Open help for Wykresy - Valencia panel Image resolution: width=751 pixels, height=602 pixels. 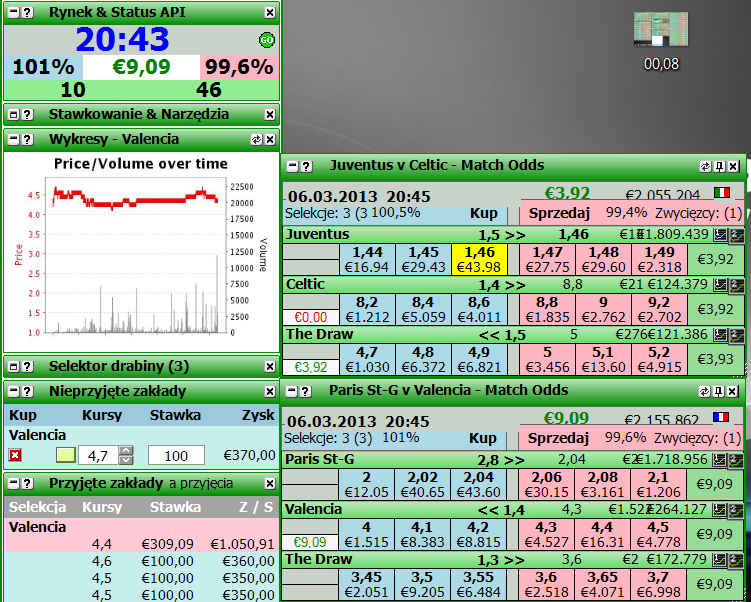point(27,139)
